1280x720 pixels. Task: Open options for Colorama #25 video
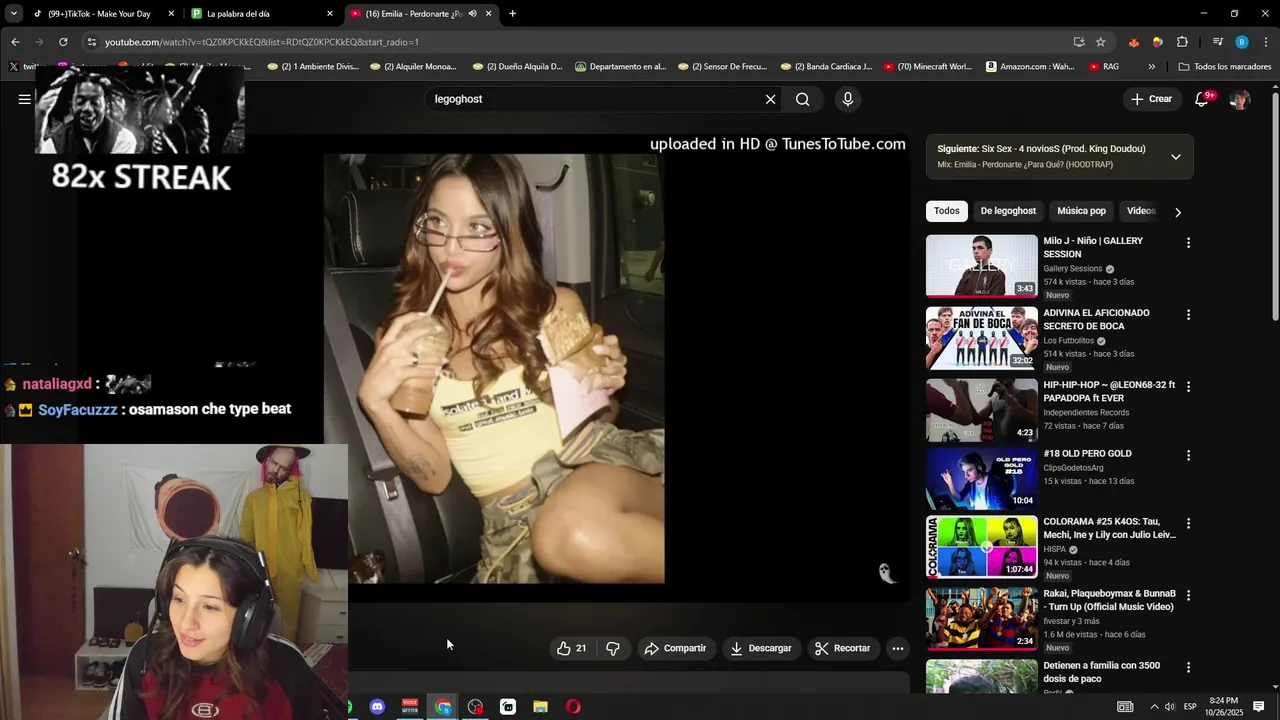(x=1188, y=523)
